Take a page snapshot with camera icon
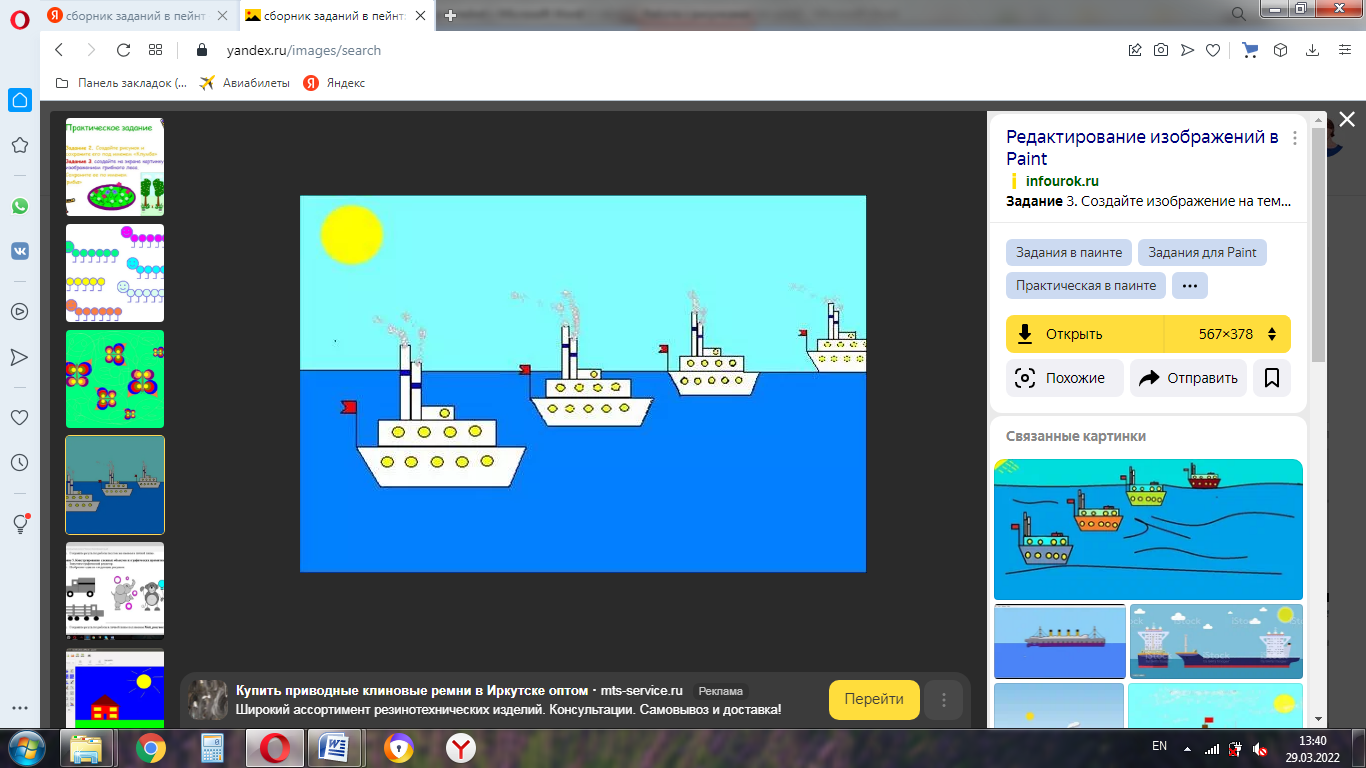 pos(1161,50)
